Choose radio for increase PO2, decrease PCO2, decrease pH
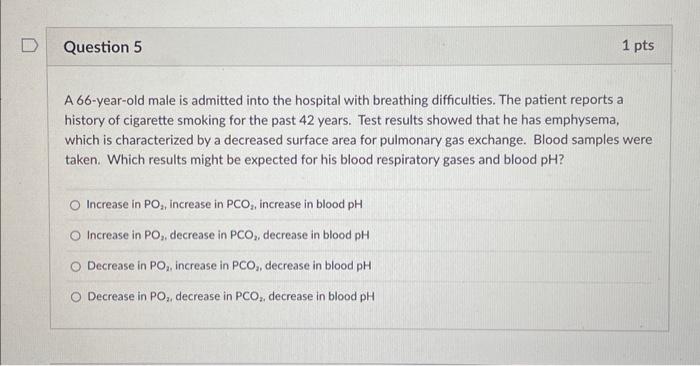 tap(75, 236)
